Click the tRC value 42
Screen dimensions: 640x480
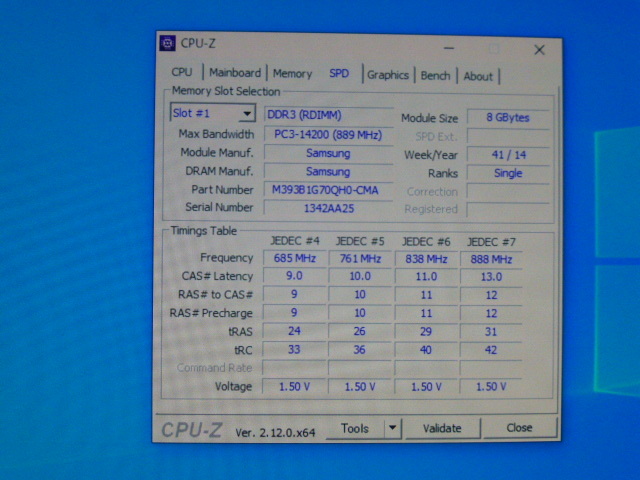click(491, 350)
